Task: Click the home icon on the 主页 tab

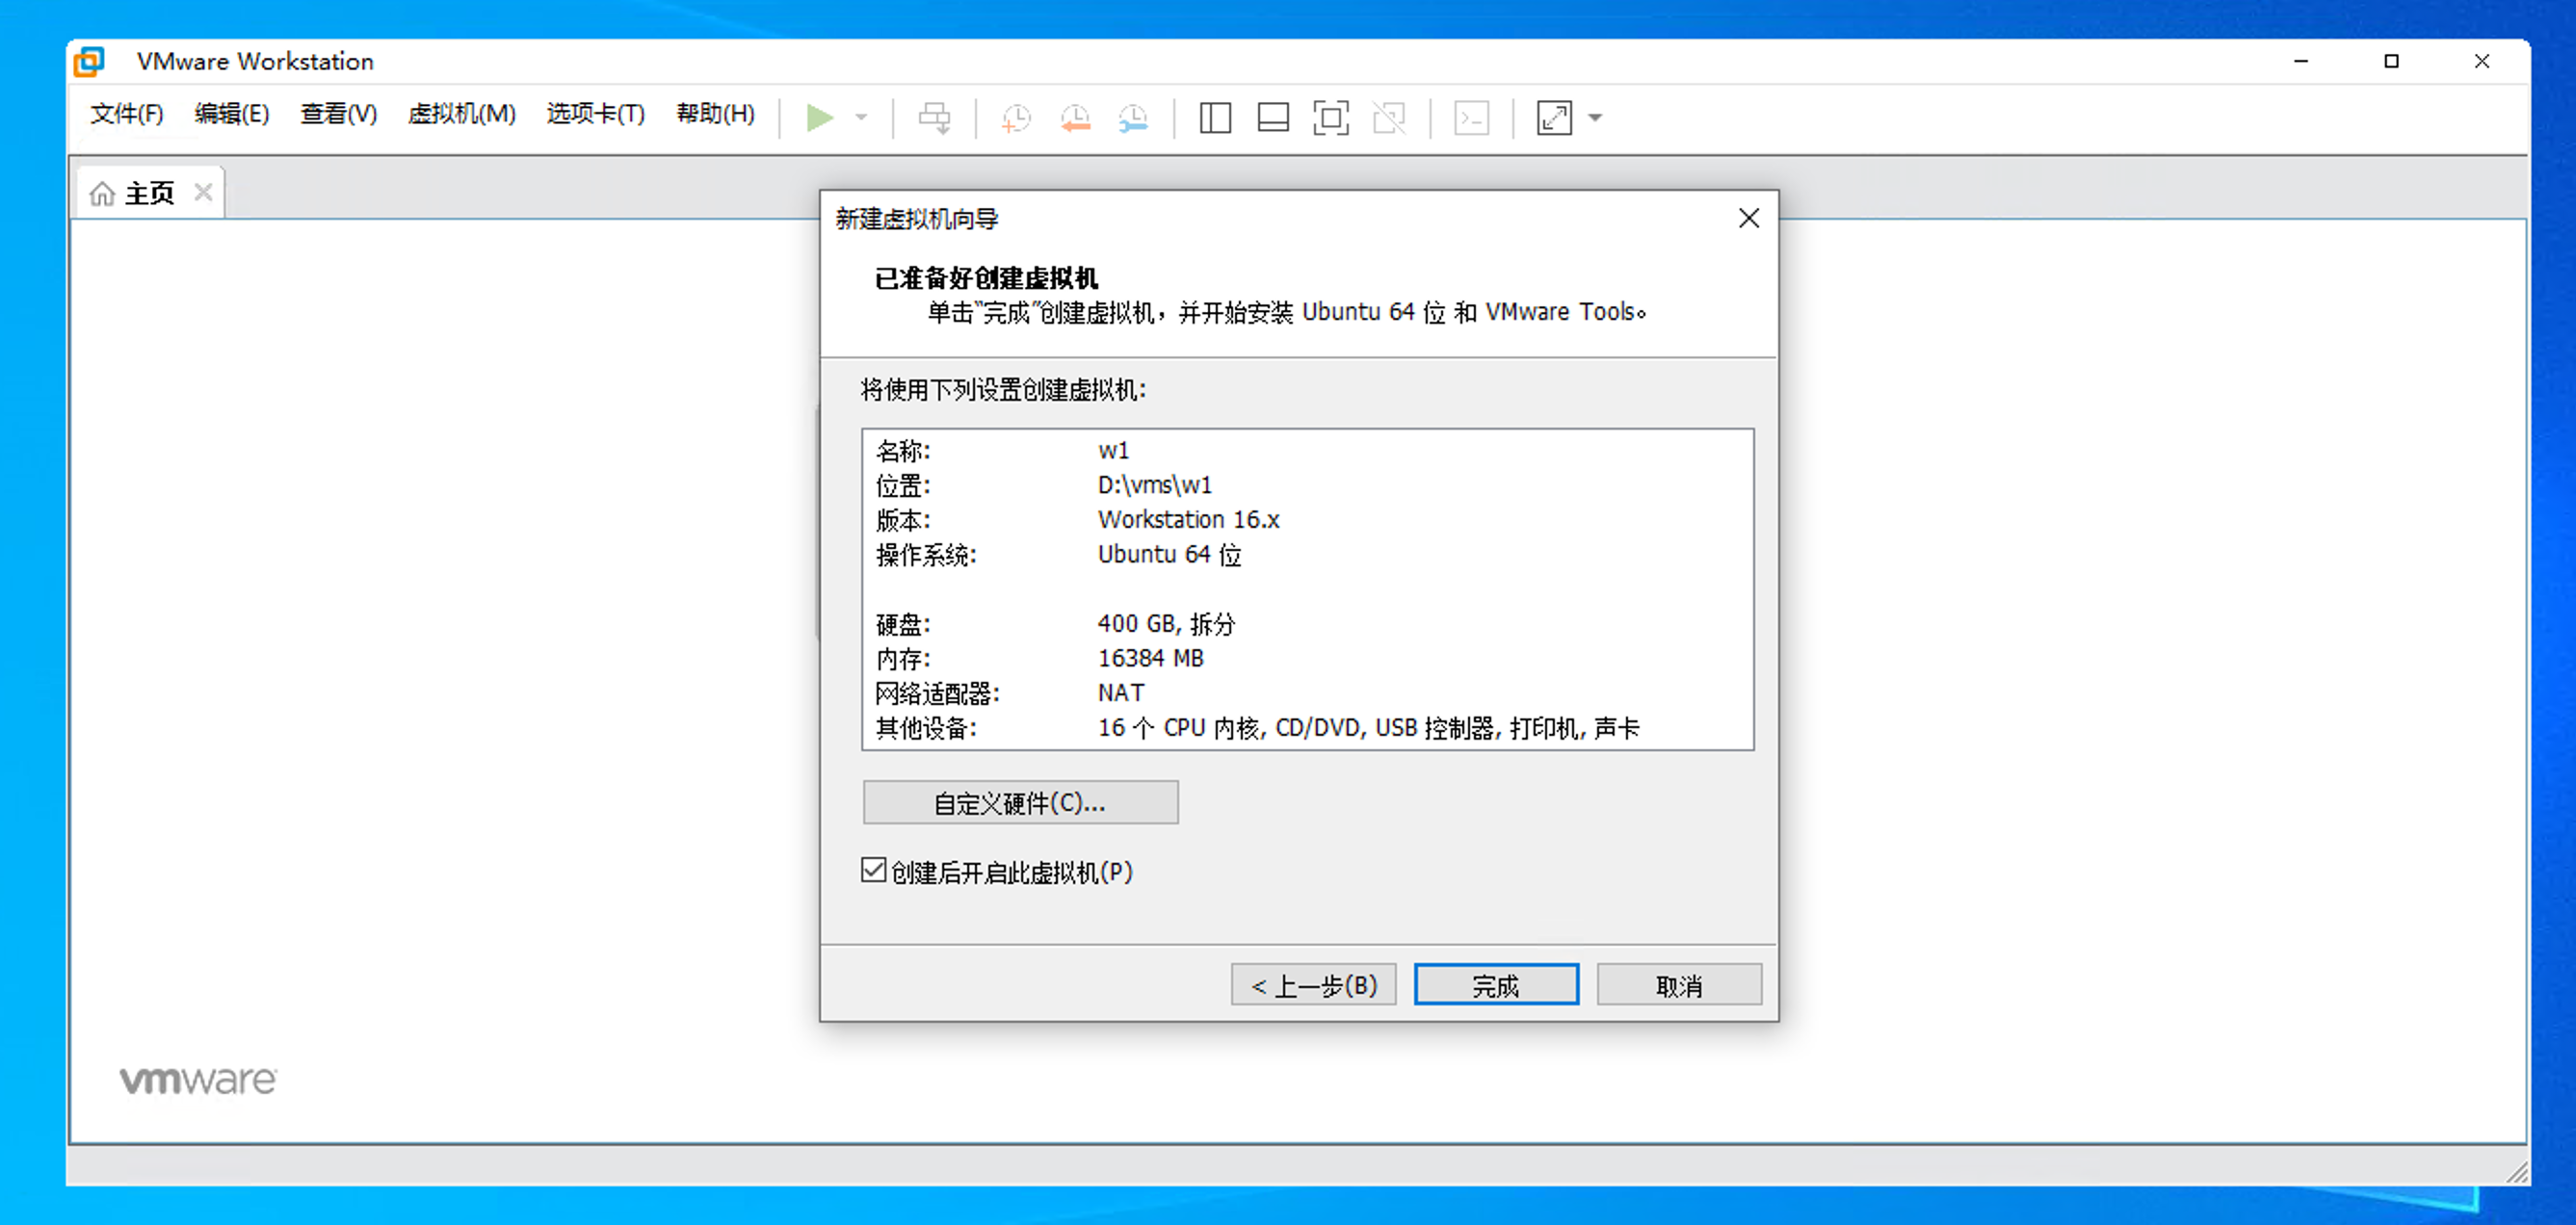Action: (x=103, y=192)
